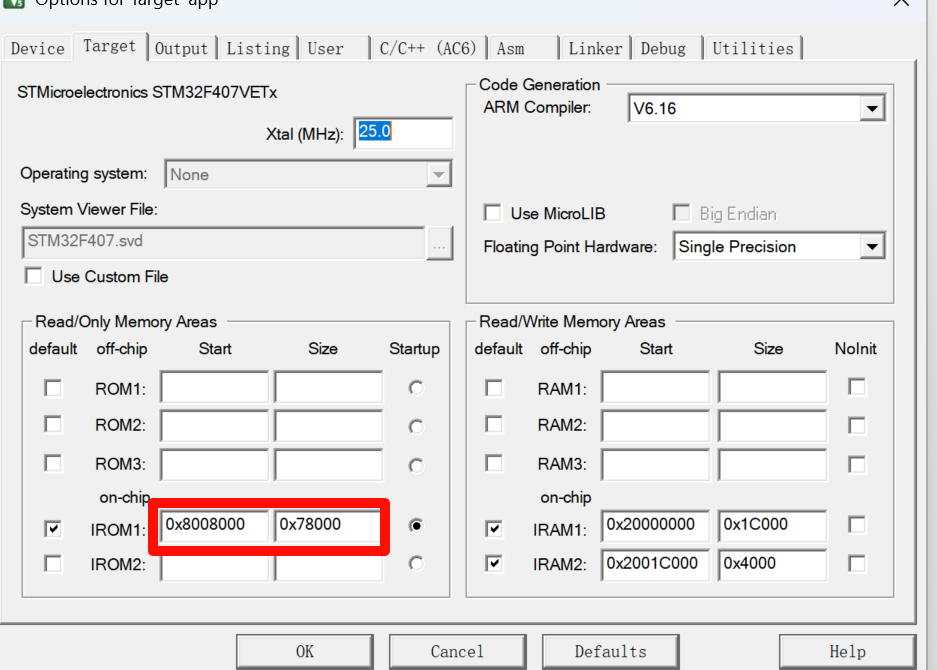937x670 pixels.
Task: Click the System Viewer File browse button
Action: click(x=439, y=243)
